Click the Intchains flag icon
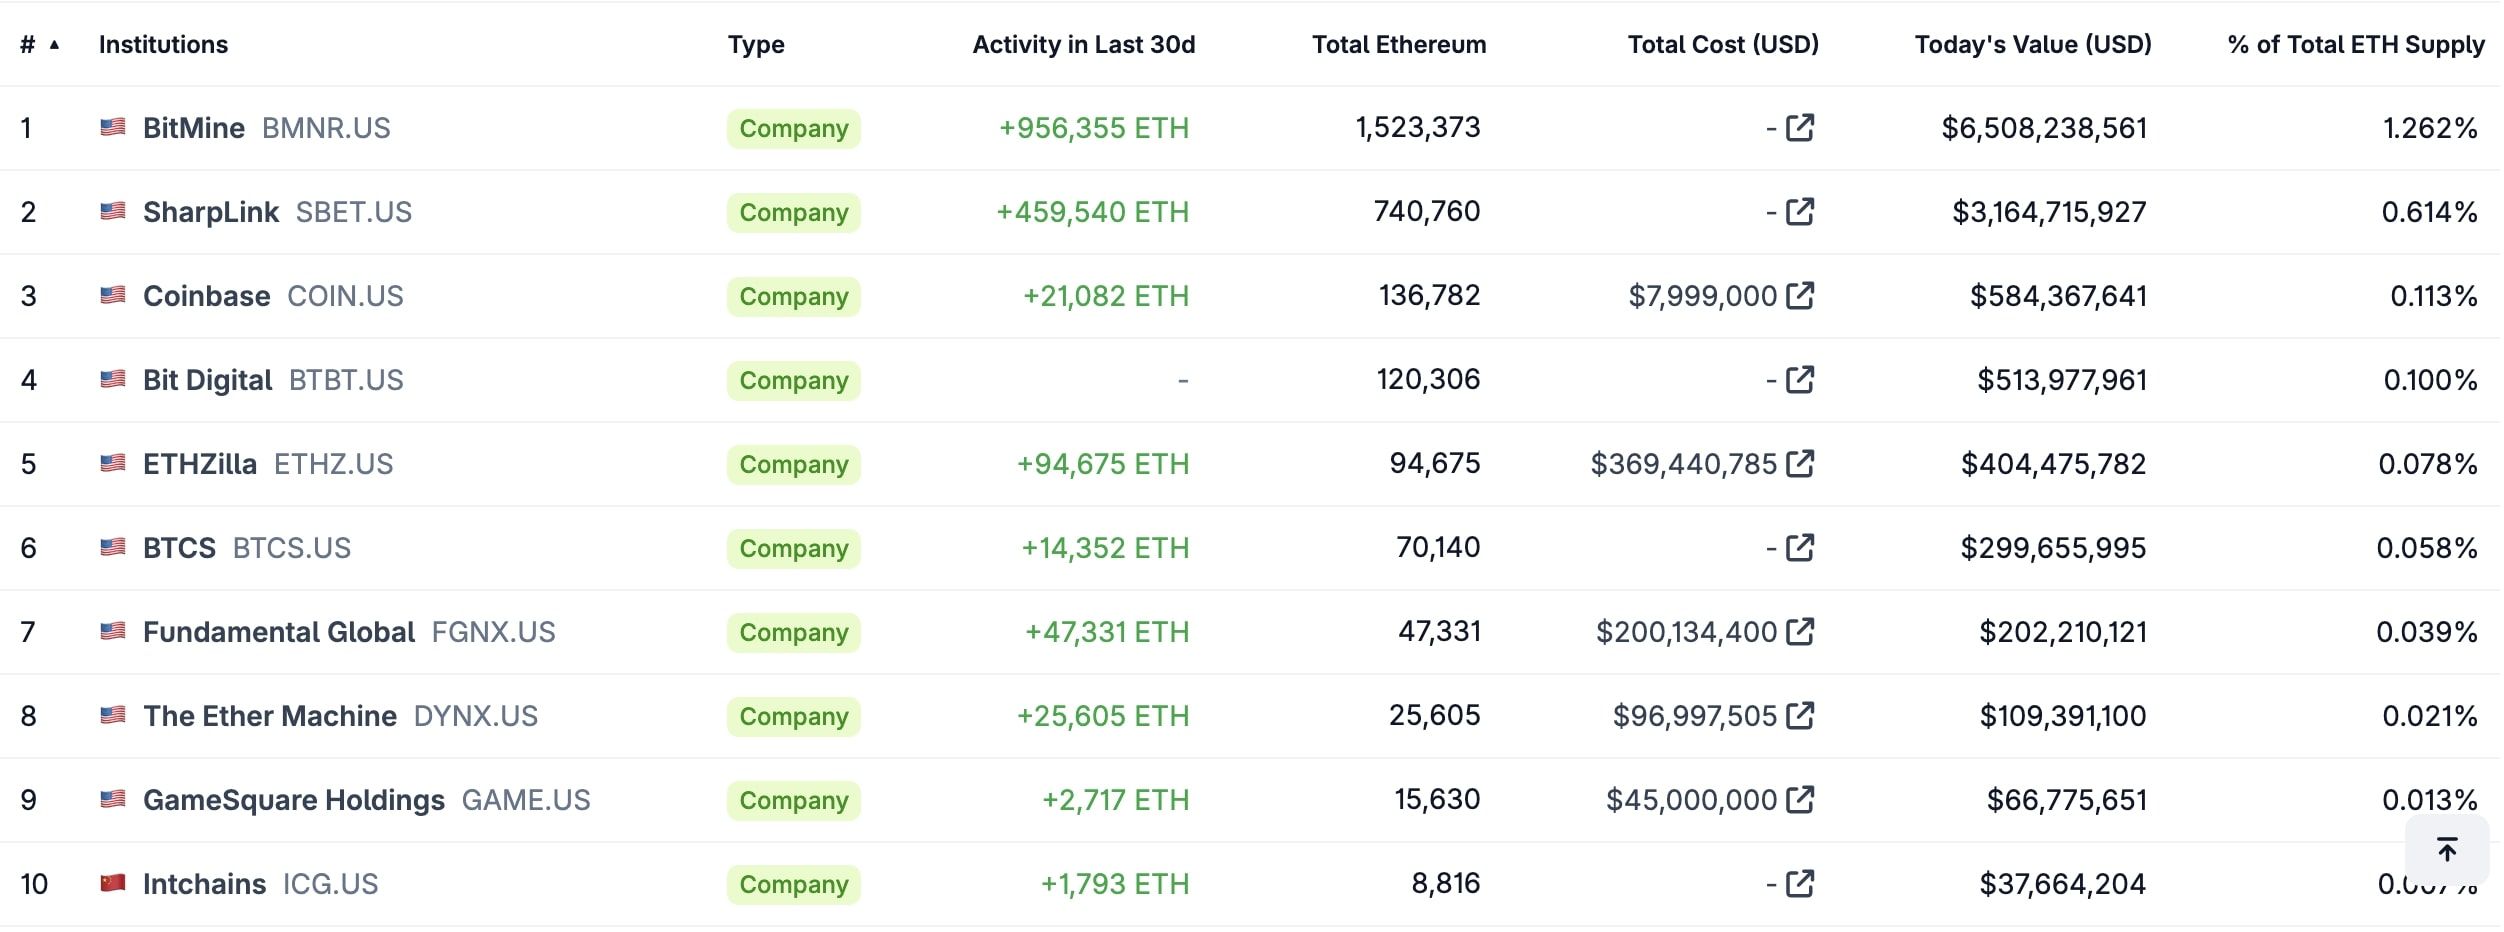This screenshot has width=2504, height=932. tap(113, 883)
